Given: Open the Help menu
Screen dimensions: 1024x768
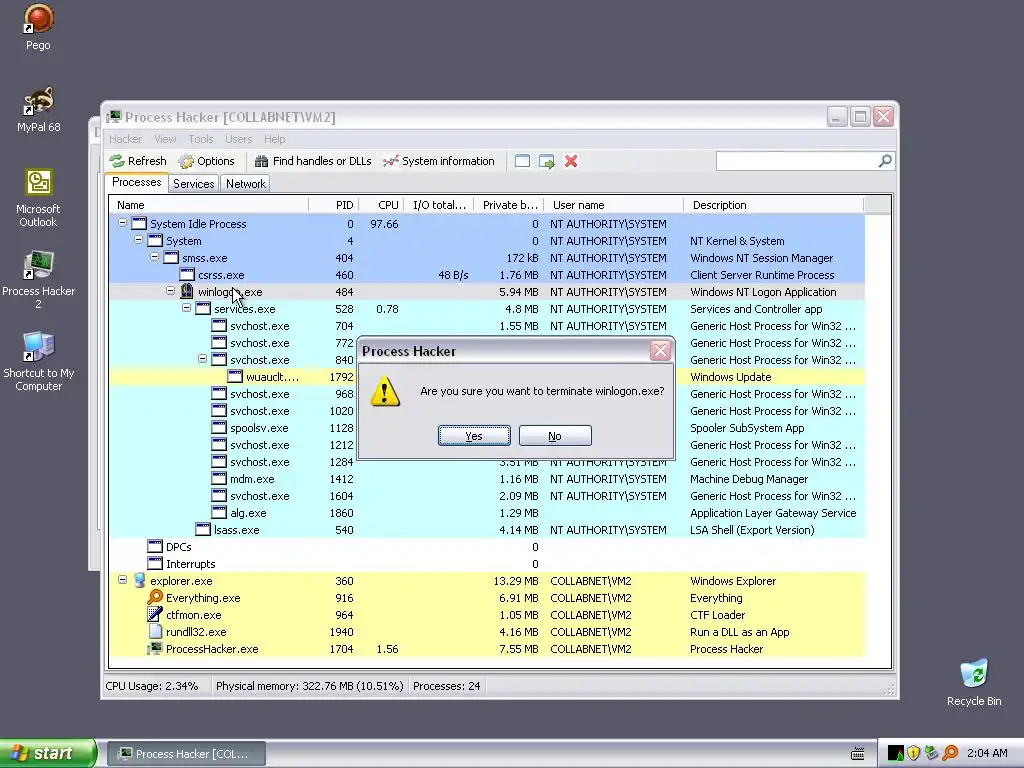Looking at the screenshot, I should tap(274, 138).
